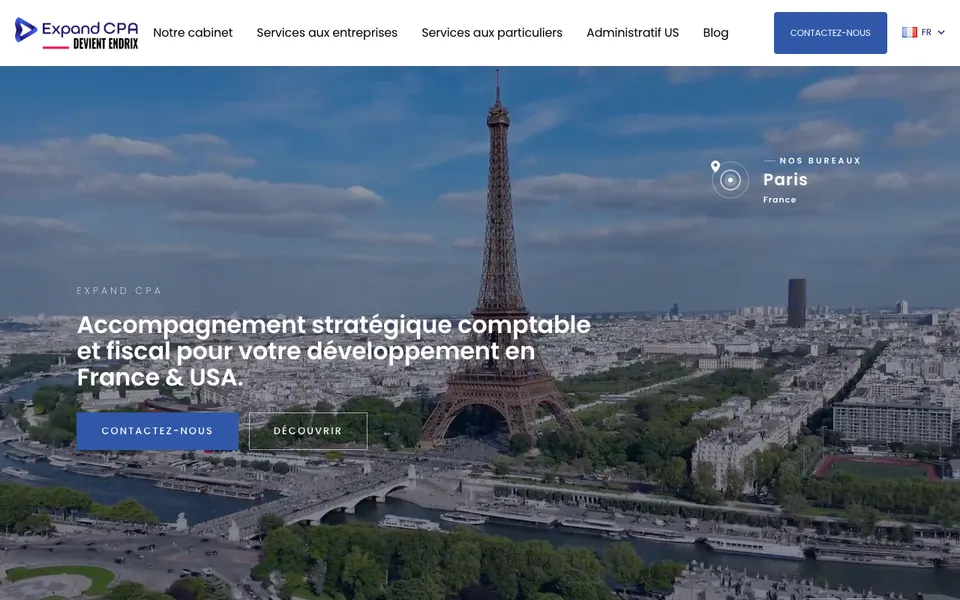The image size is (960, 600).
Task: Click the French flag icon
Action: click(909, 32)
